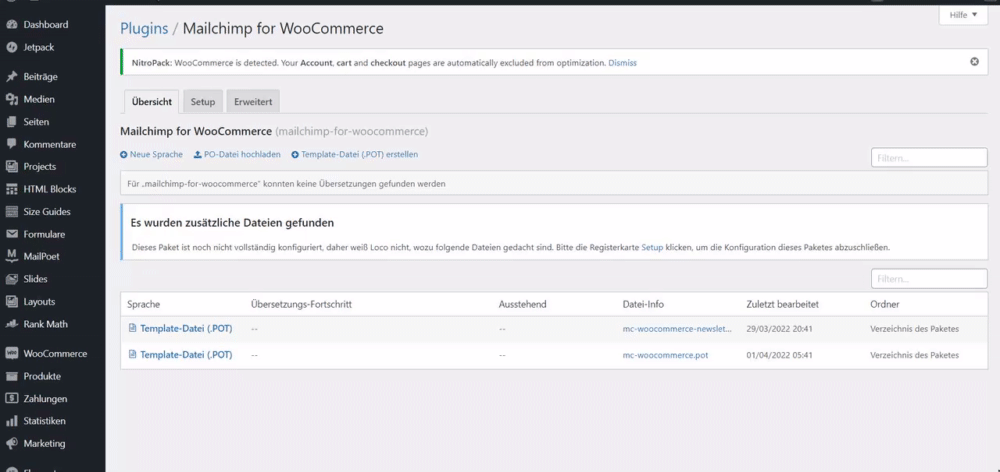This screenshot has height=472, width=1000.
Task: Click the Rank Math chart icon
Action: tap(11, 324)
